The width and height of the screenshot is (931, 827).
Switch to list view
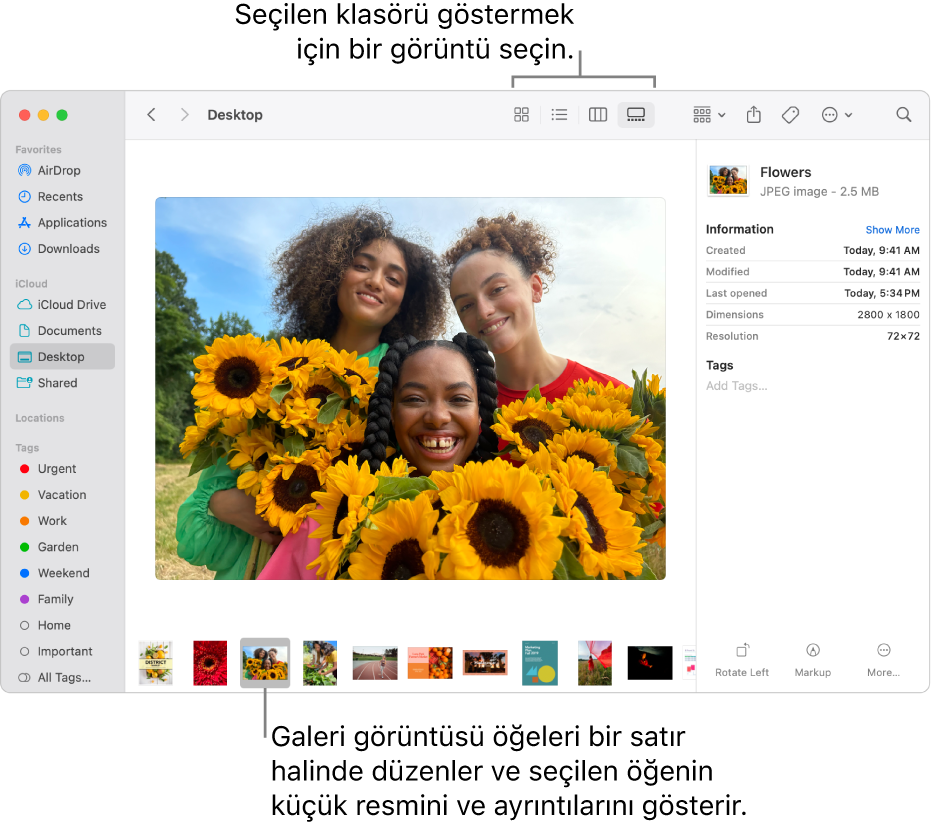[559, 115]
